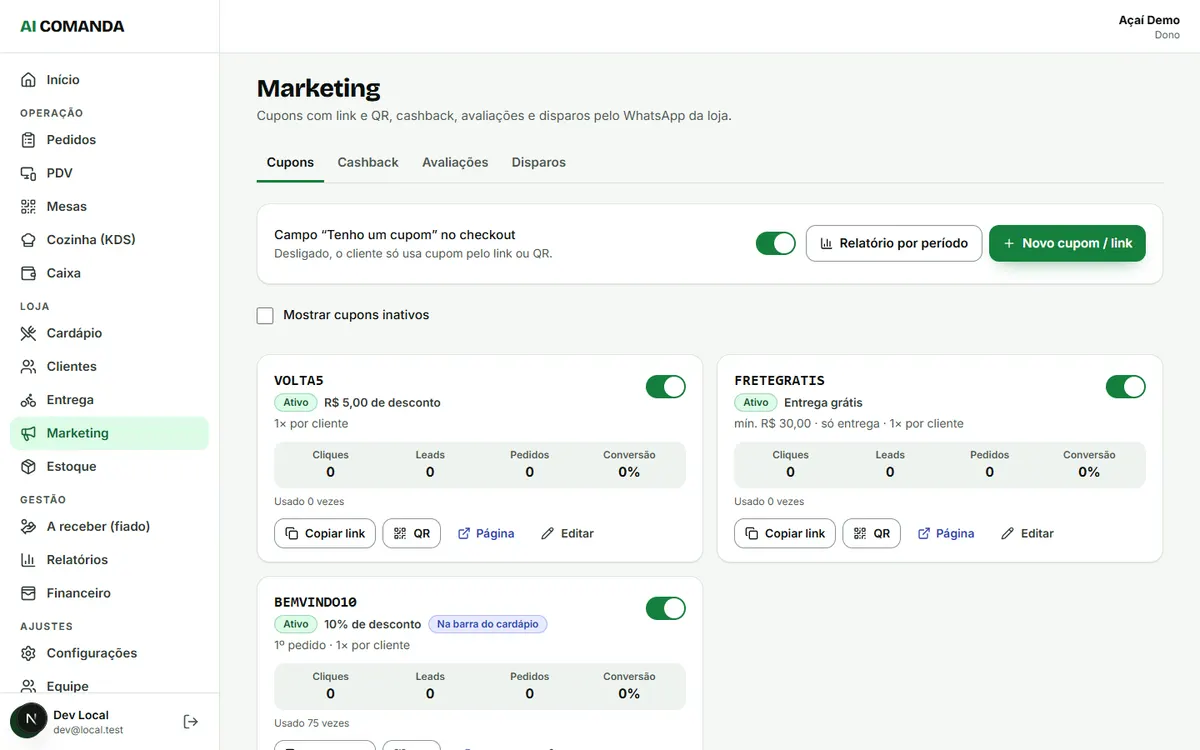The image size is (1200, 750).
Task: Toggle the 'Tenho um cupom' checkout field switch
Action: [x=776, y=243]
